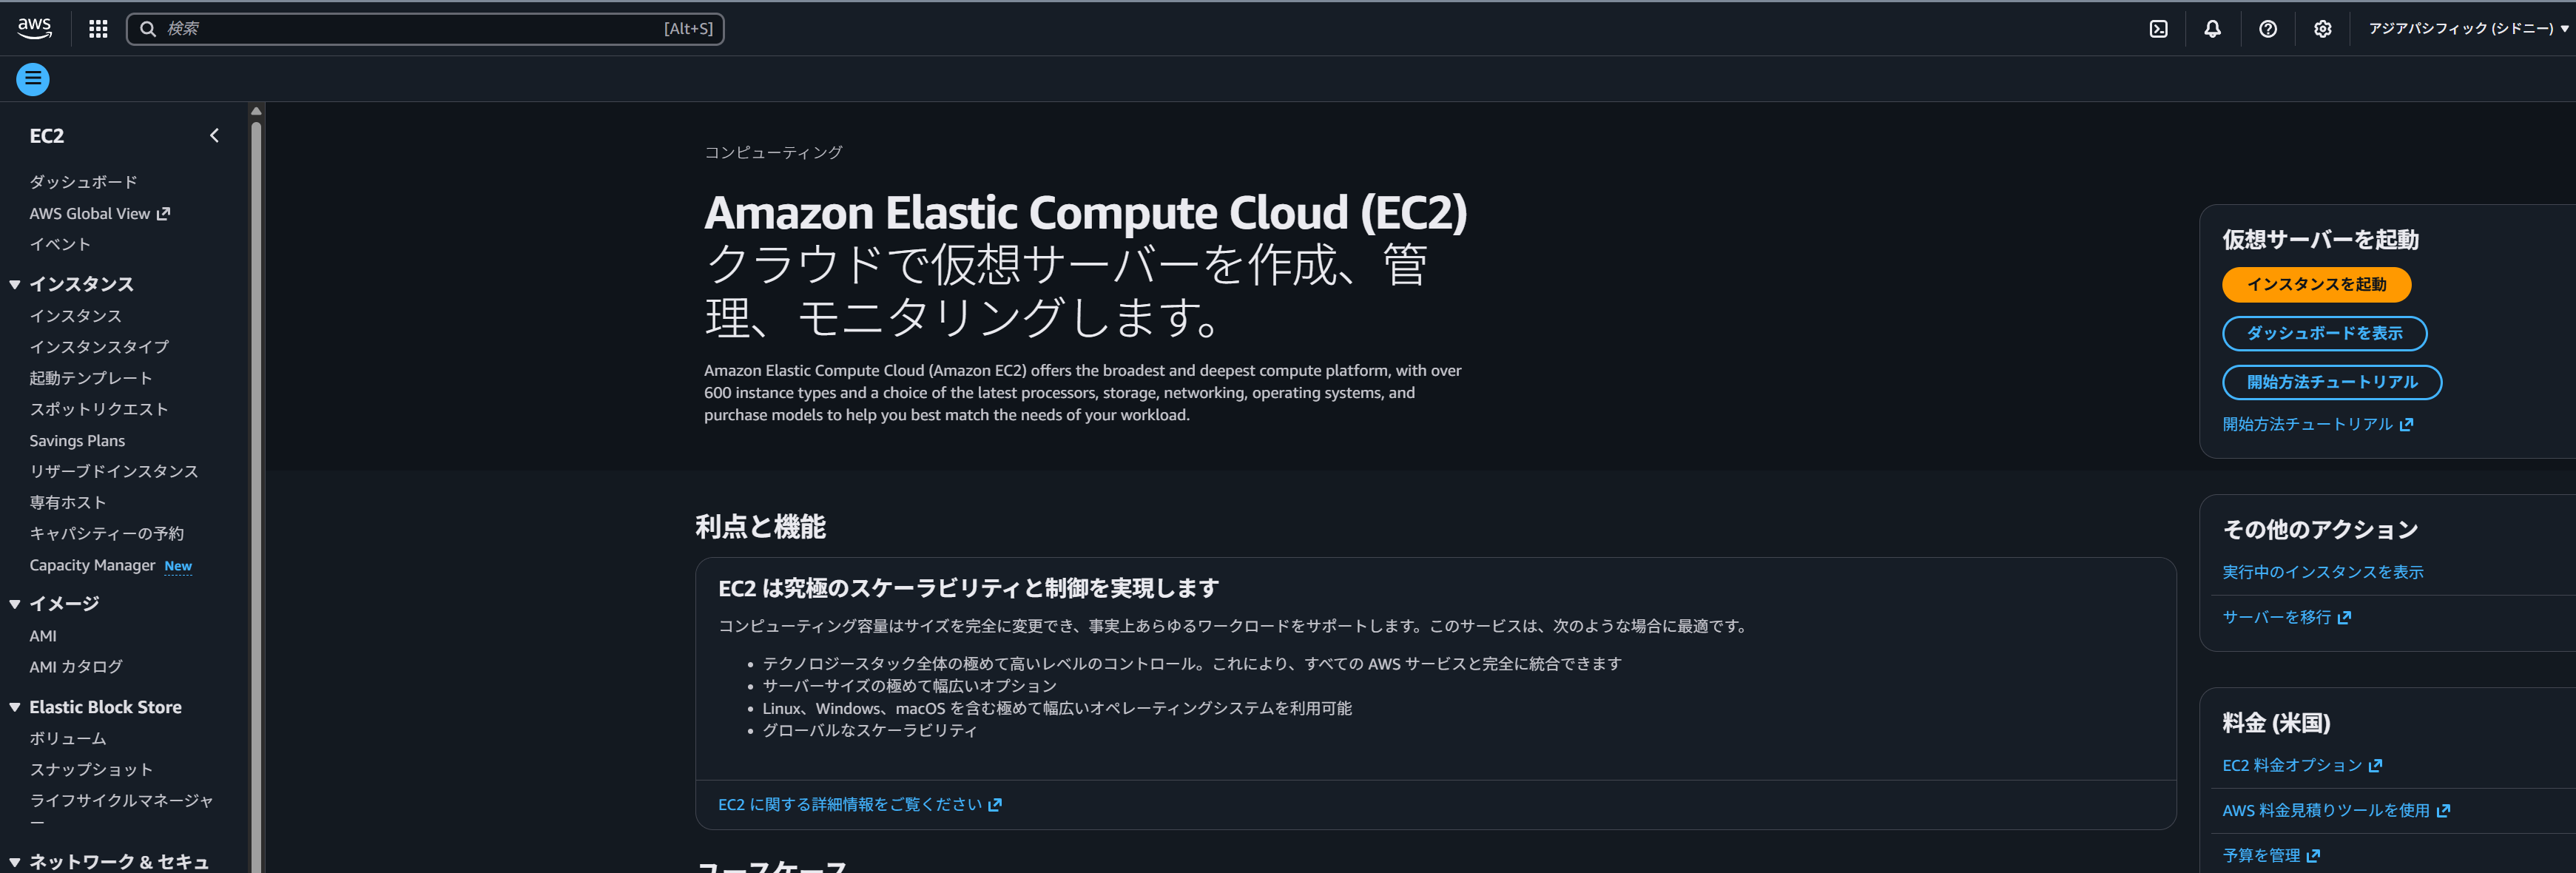
Task: Open the AMI カタログ sidebar page
Action: (x=76, y=666)
